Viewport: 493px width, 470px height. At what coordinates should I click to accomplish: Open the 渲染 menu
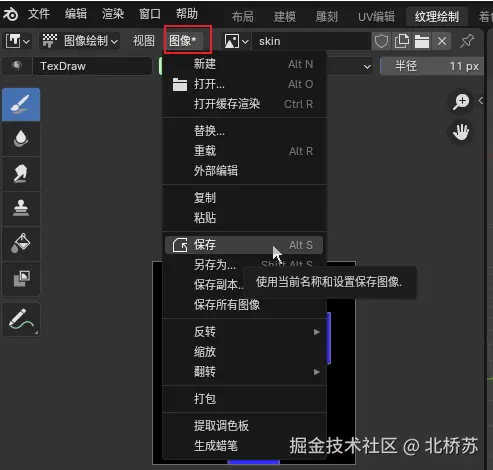[113, 14]
